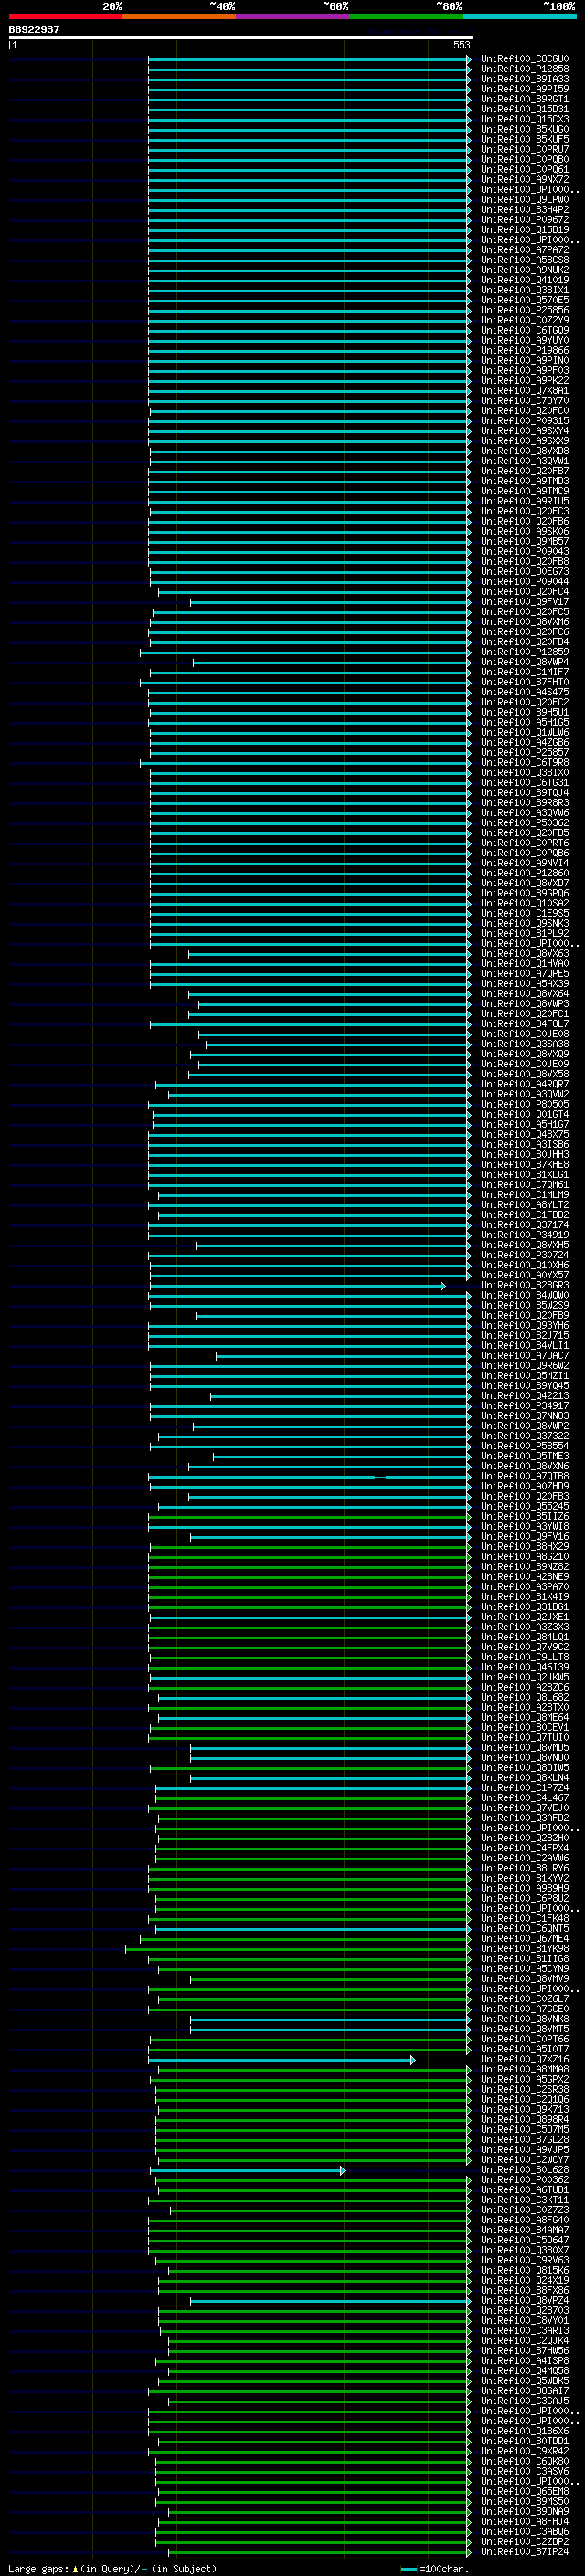
Task: Click UniRef100_Q186X6 label
Action: click(x=524, y=2431)
